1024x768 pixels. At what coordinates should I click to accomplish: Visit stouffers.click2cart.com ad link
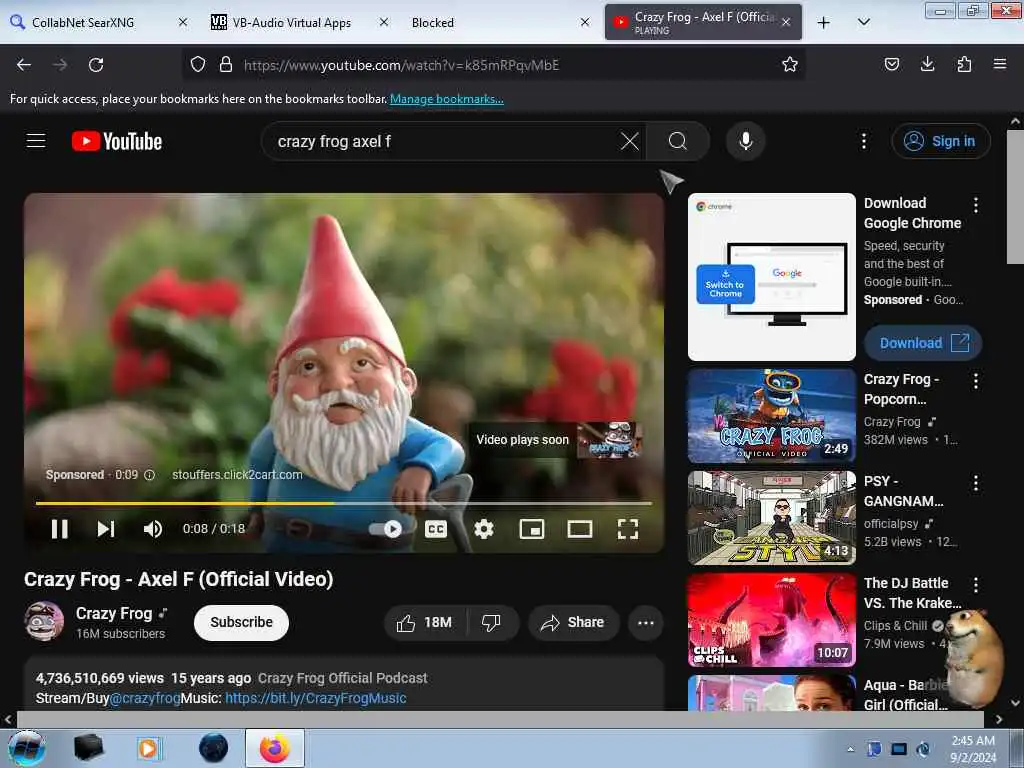point(237,475)
